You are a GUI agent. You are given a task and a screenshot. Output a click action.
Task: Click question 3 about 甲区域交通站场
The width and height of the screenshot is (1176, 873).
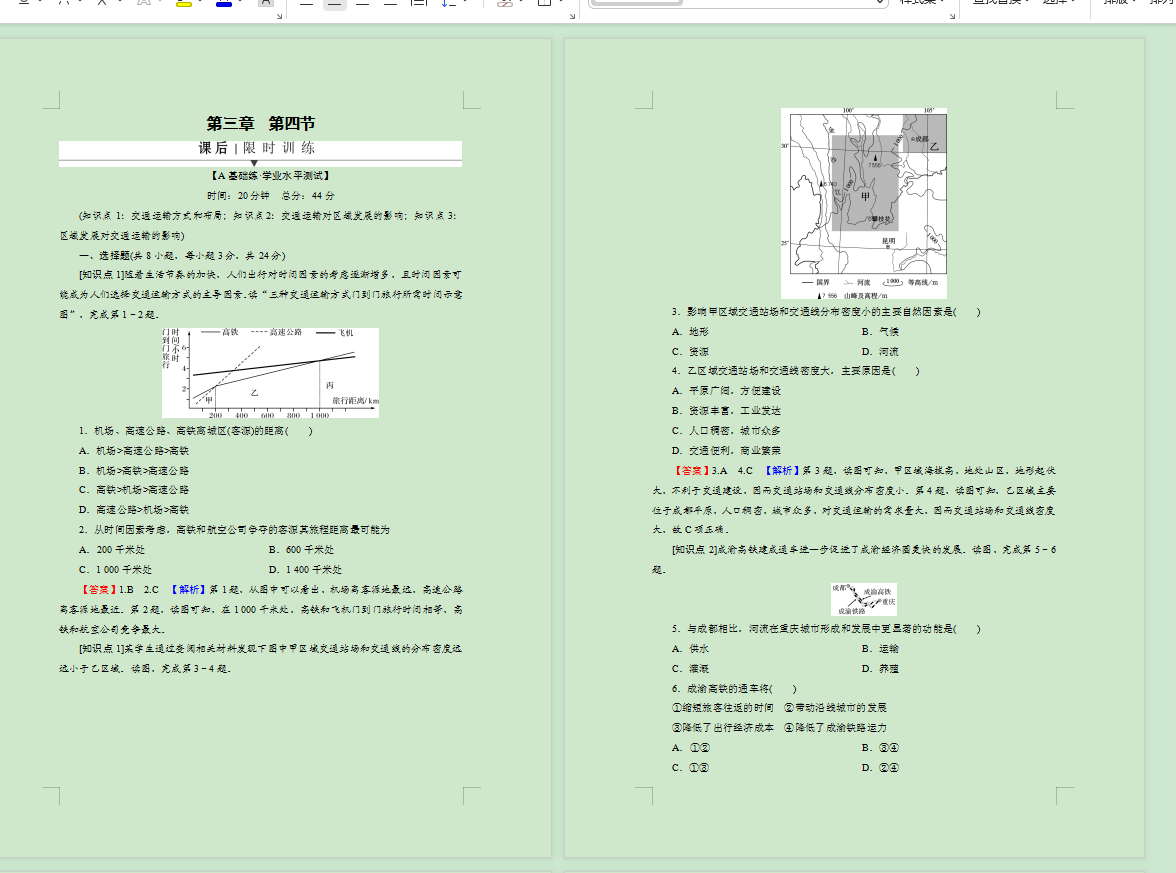[826, 312]
